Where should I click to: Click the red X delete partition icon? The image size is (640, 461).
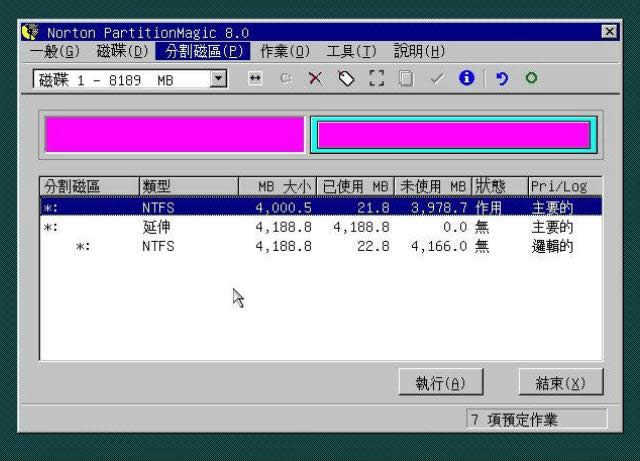coord(315,79)
